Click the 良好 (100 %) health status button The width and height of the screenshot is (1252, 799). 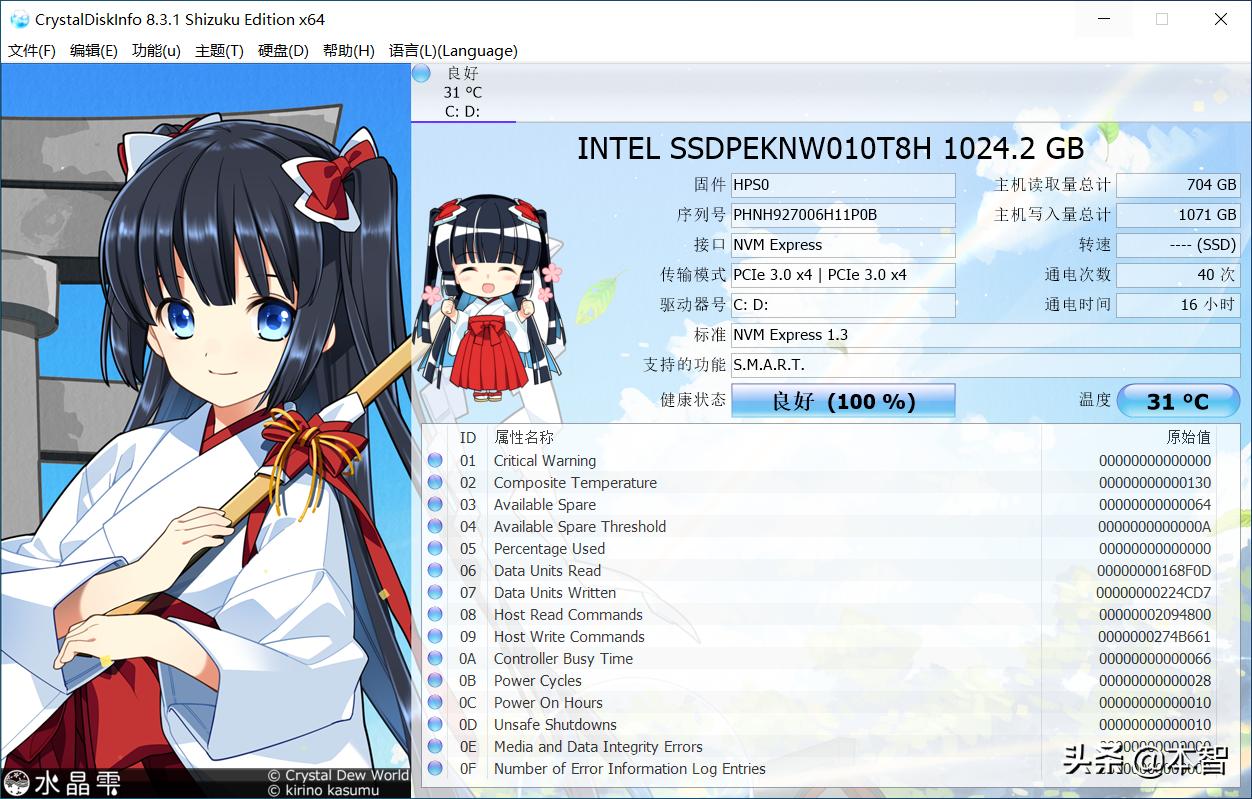tap(843, 401)
